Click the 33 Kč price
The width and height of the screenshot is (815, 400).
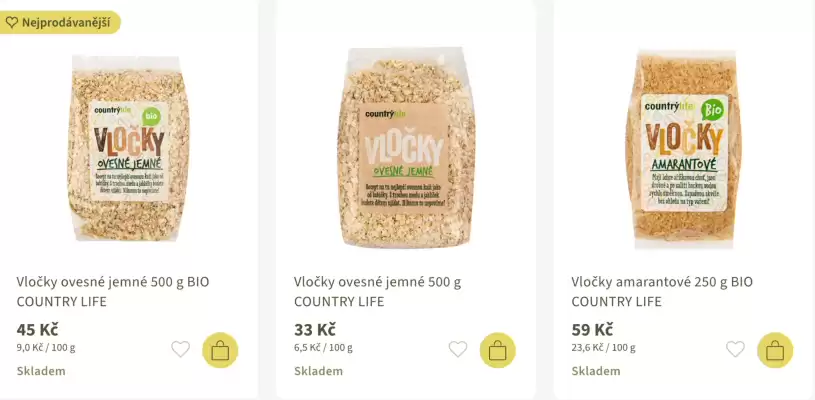coord(315,329)
